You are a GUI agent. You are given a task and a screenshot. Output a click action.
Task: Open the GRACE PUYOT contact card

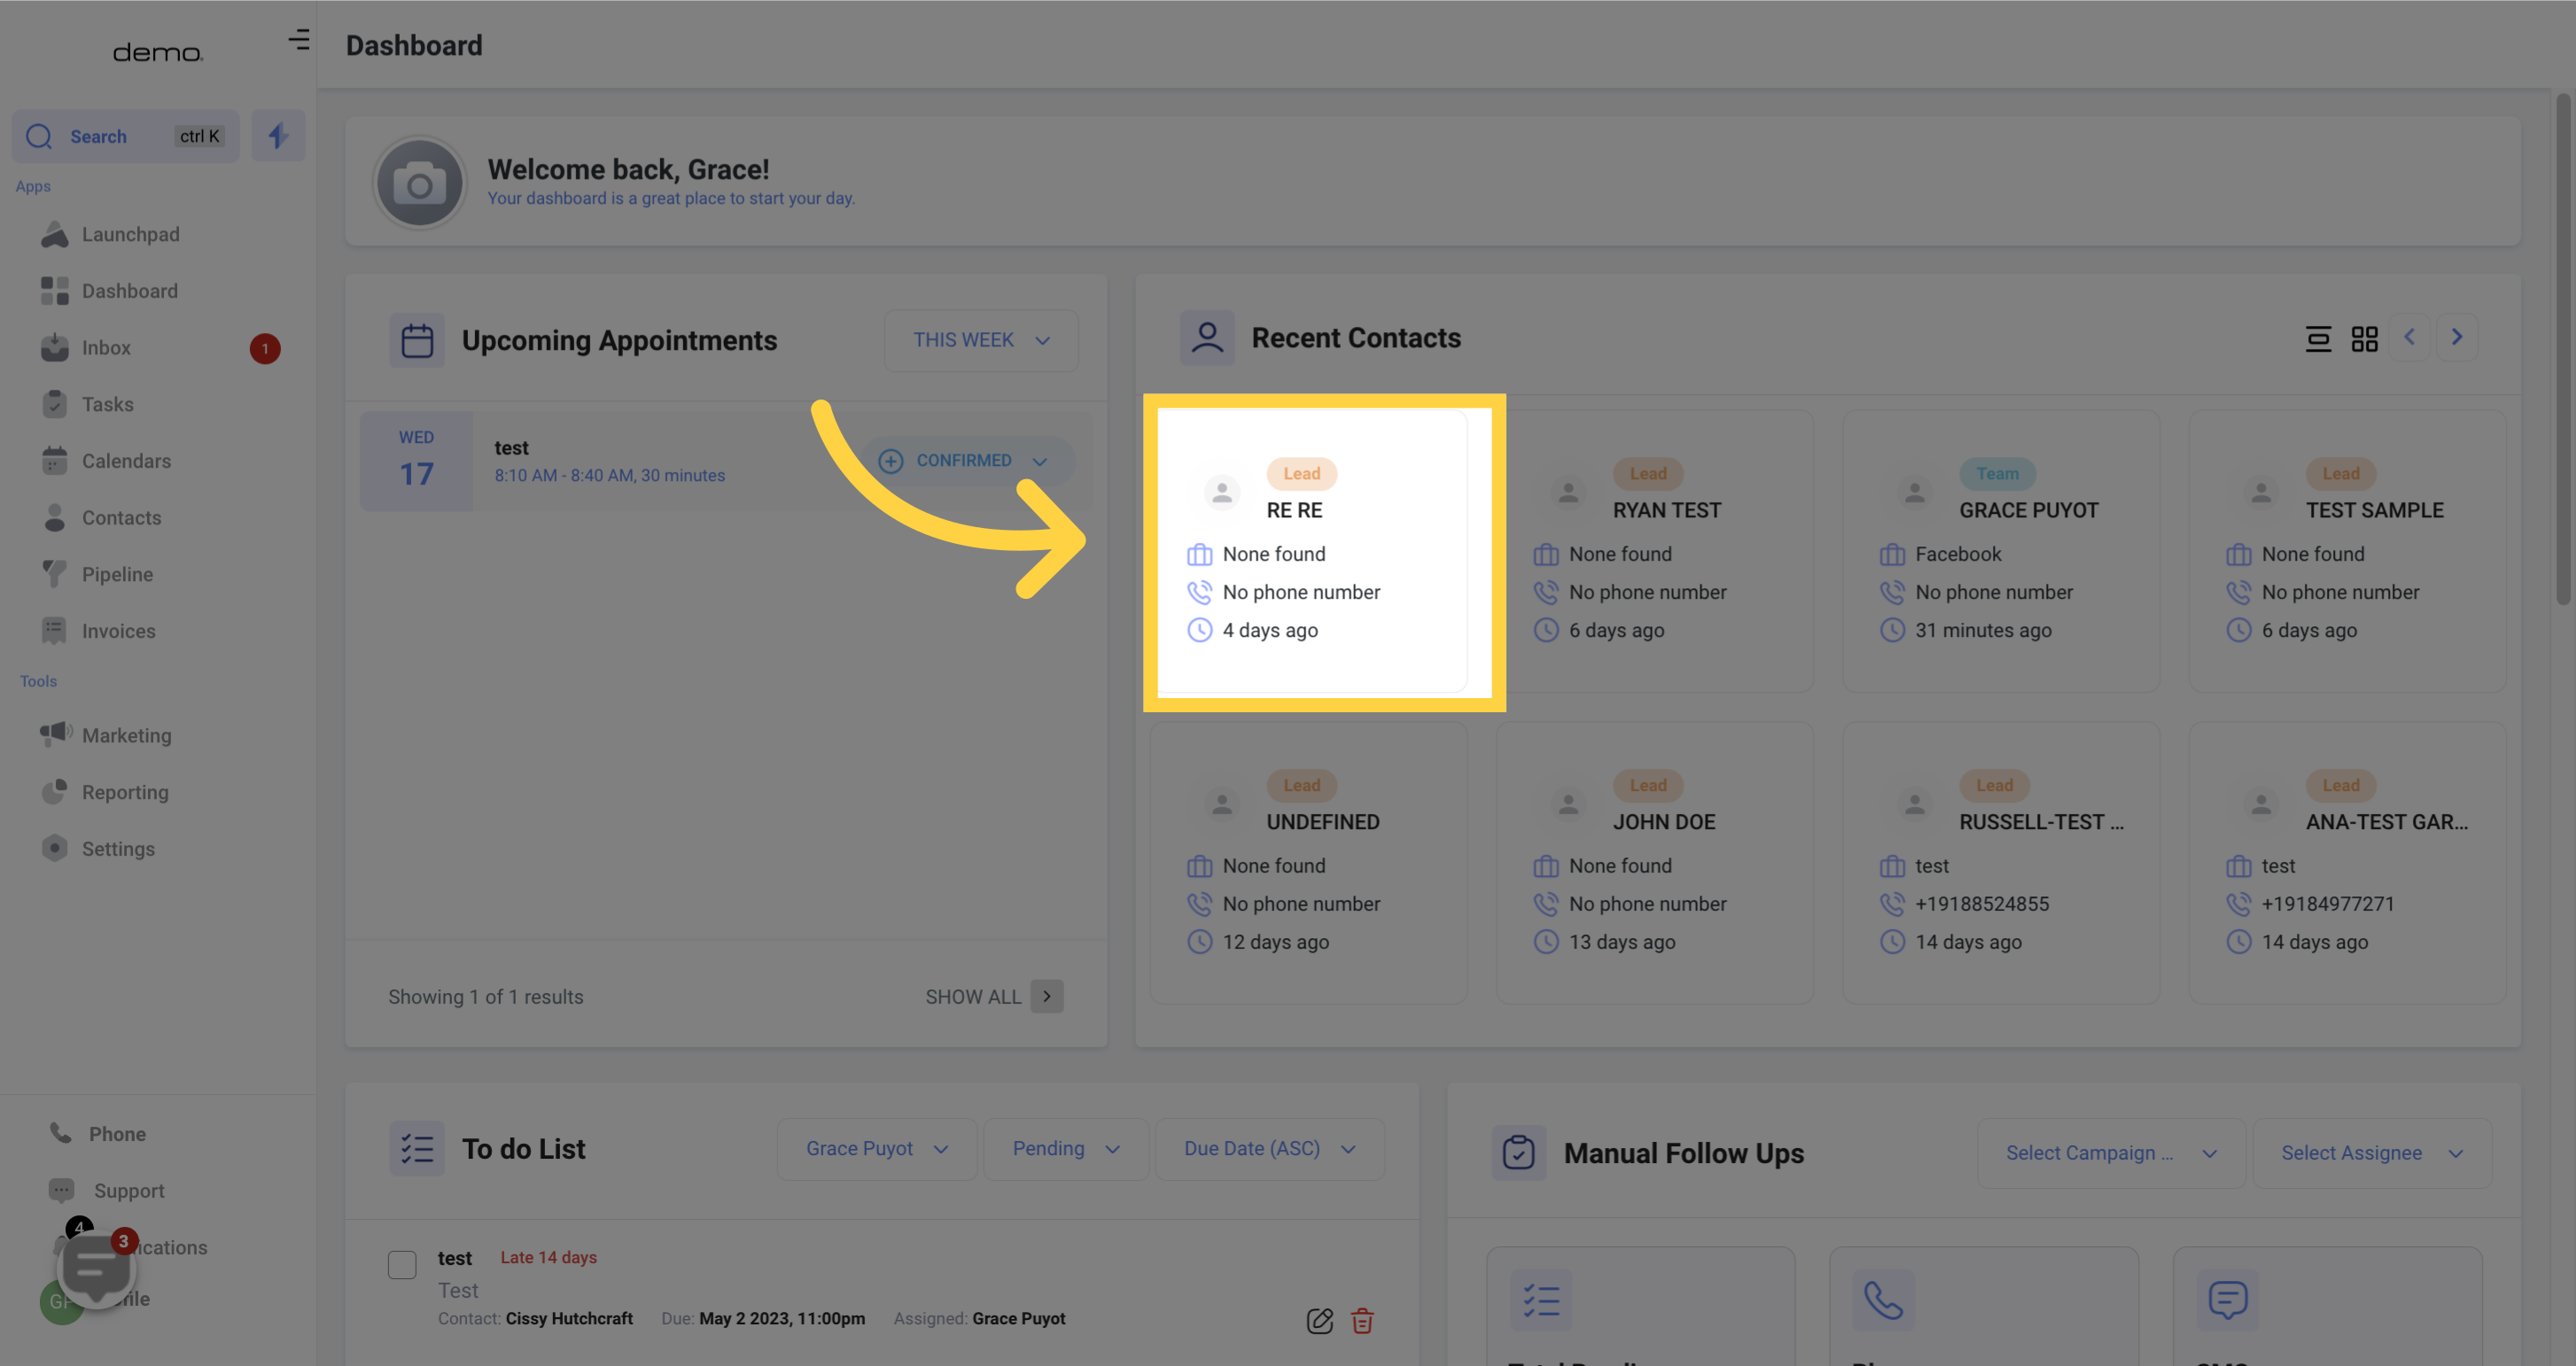2001,551
